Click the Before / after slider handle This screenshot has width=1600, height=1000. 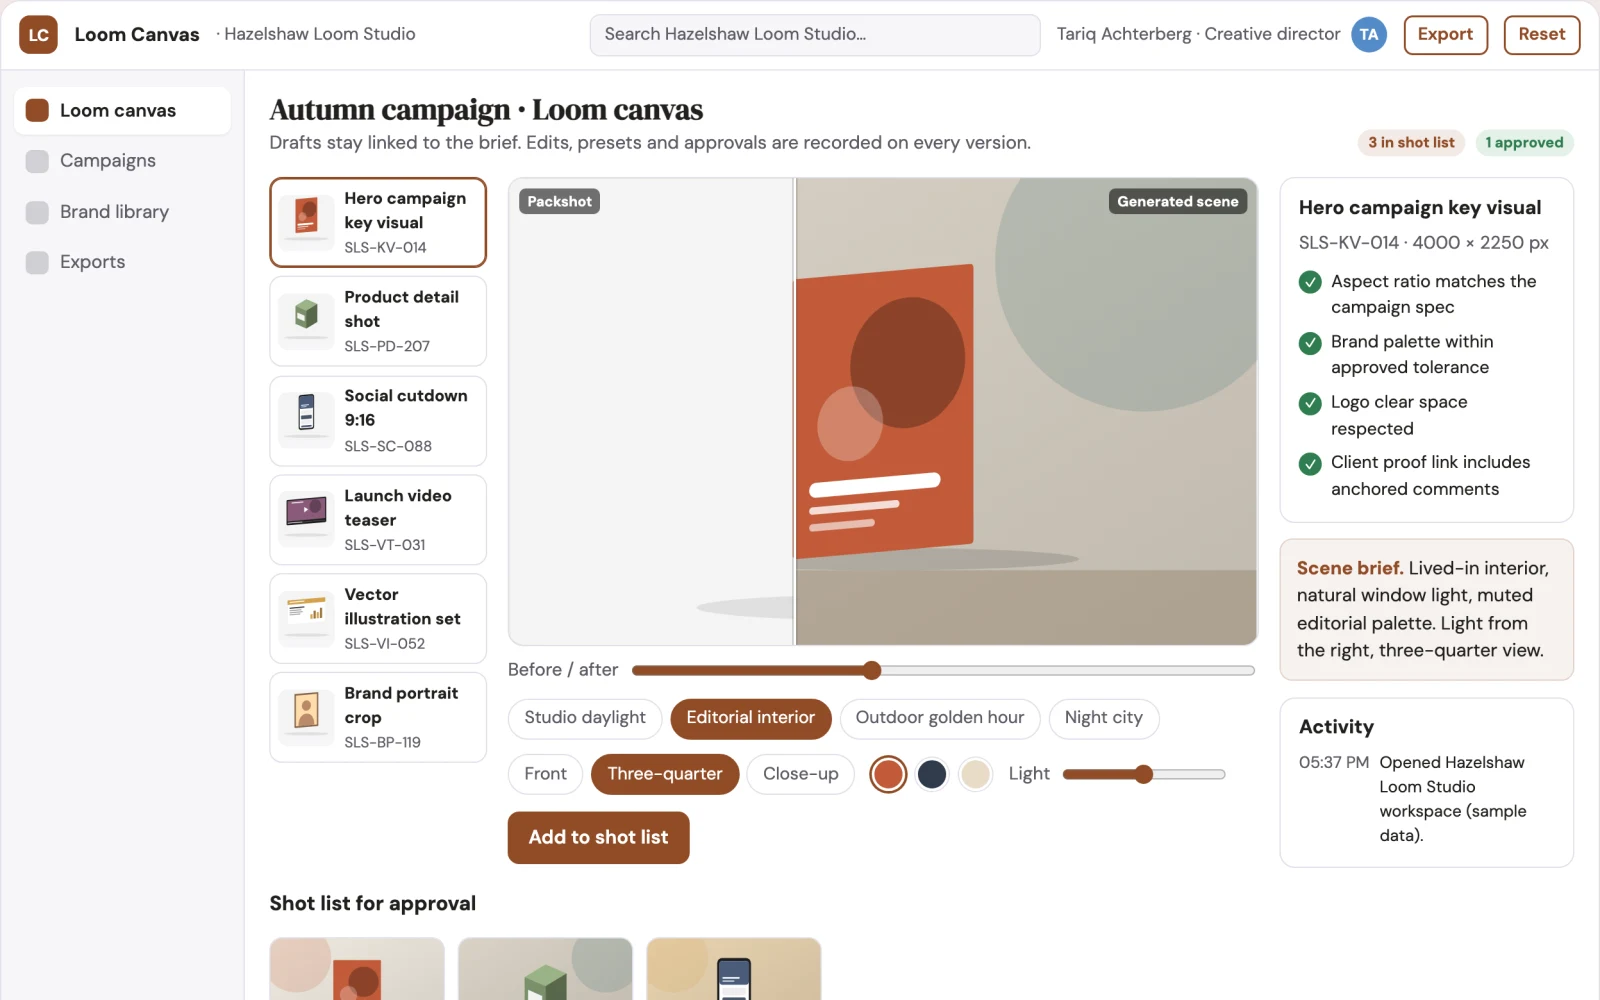(872, 670)
